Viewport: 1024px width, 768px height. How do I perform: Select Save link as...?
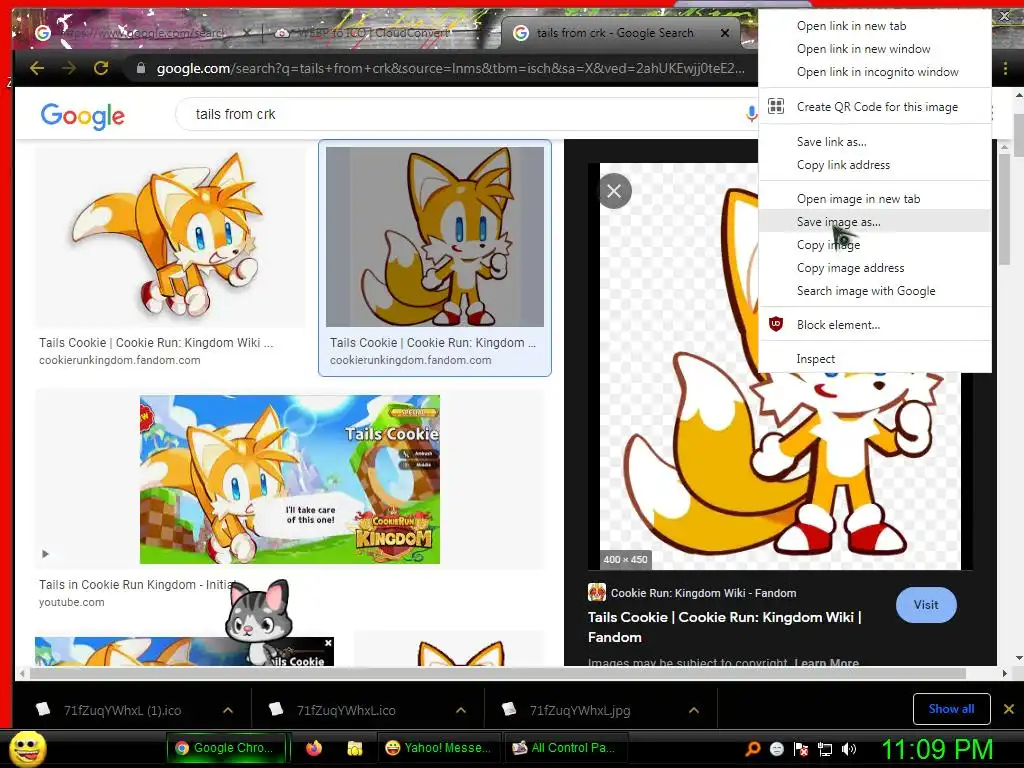tap(874, 142)
